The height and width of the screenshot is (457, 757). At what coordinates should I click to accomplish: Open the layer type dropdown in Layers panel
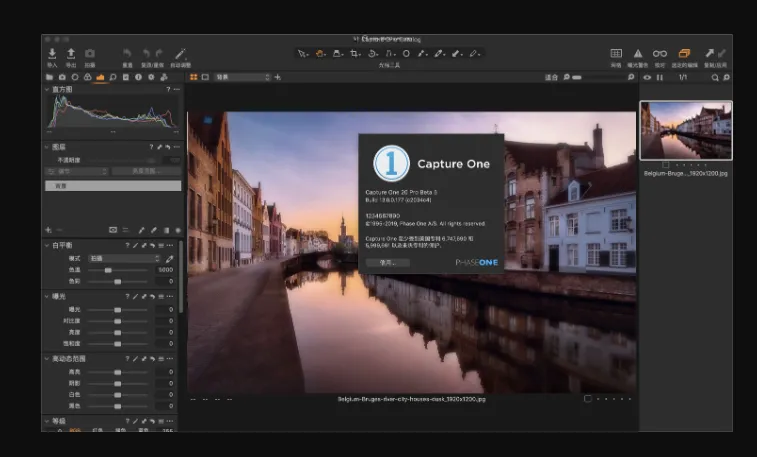click(x=76, y=171)
